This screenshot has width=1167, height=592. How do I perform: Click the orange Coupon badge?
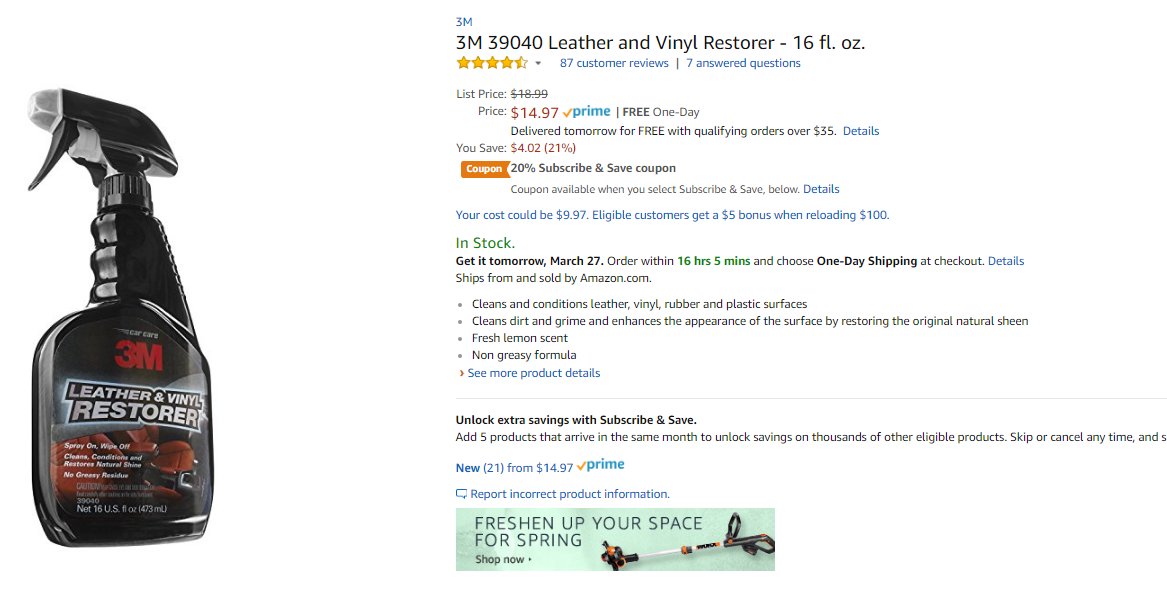(484, 169)
